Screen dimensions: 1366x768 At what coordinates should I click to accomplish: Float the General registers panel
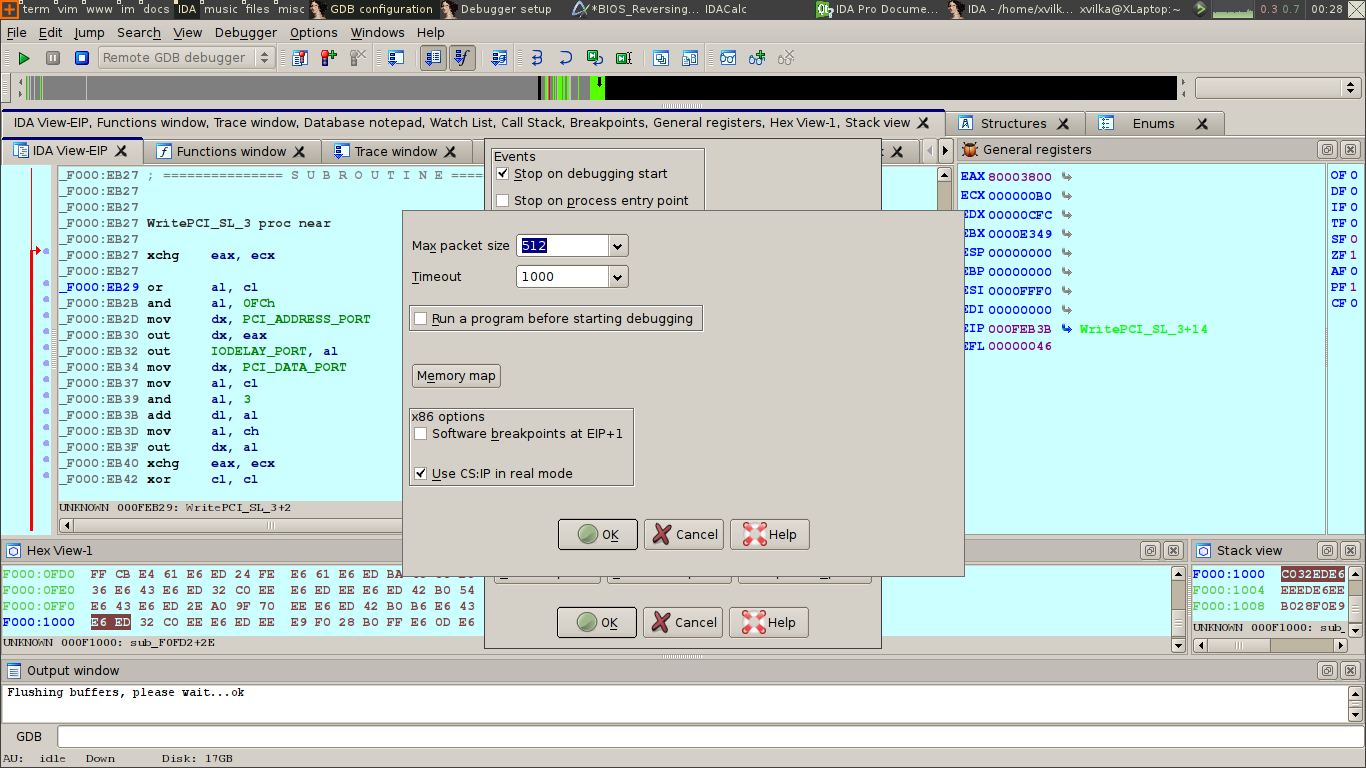point(1328,150)
